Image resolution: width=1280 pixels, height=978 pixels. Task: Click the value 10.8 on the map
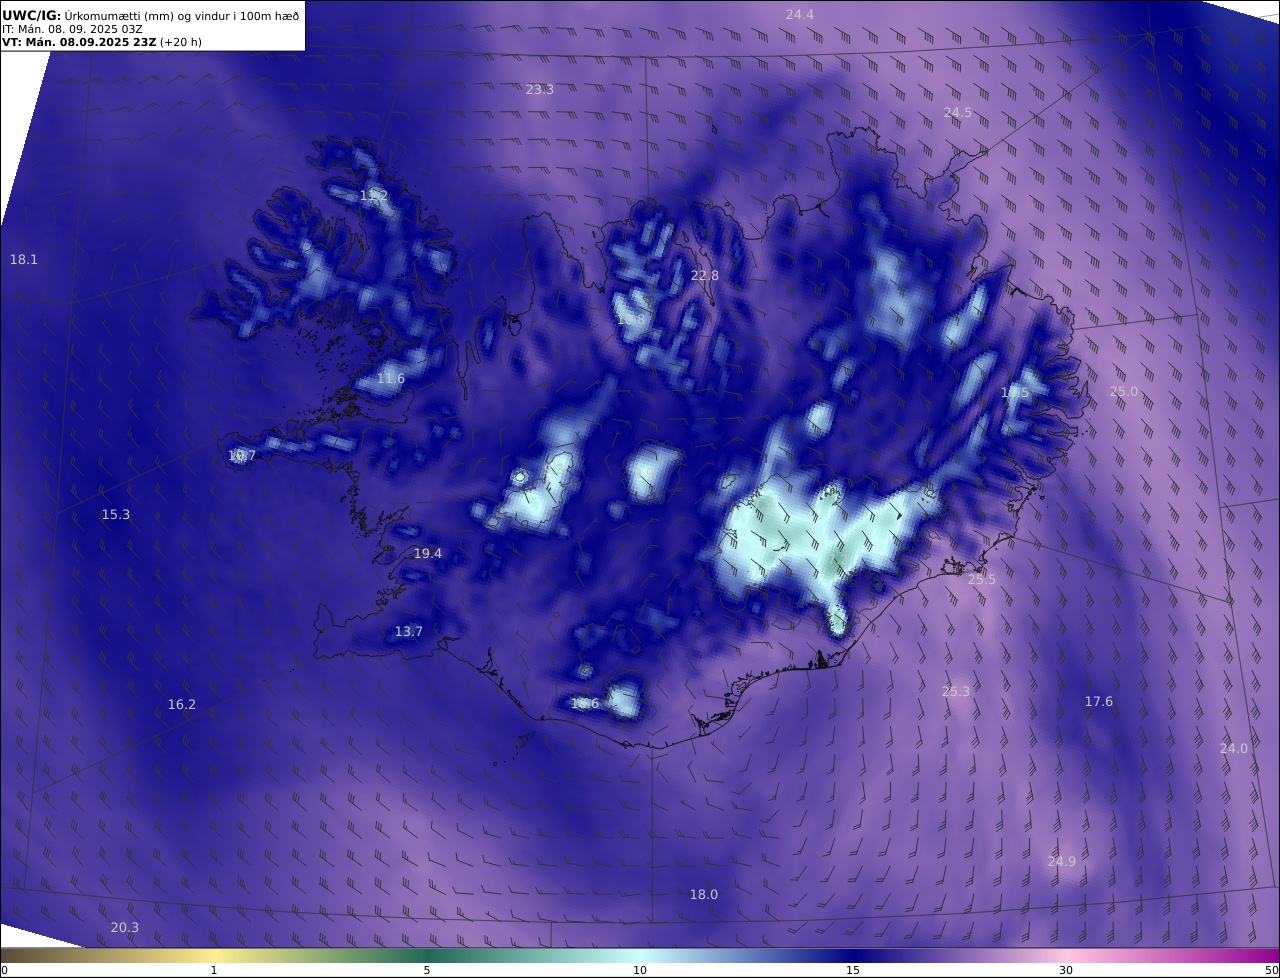[631, 319]
